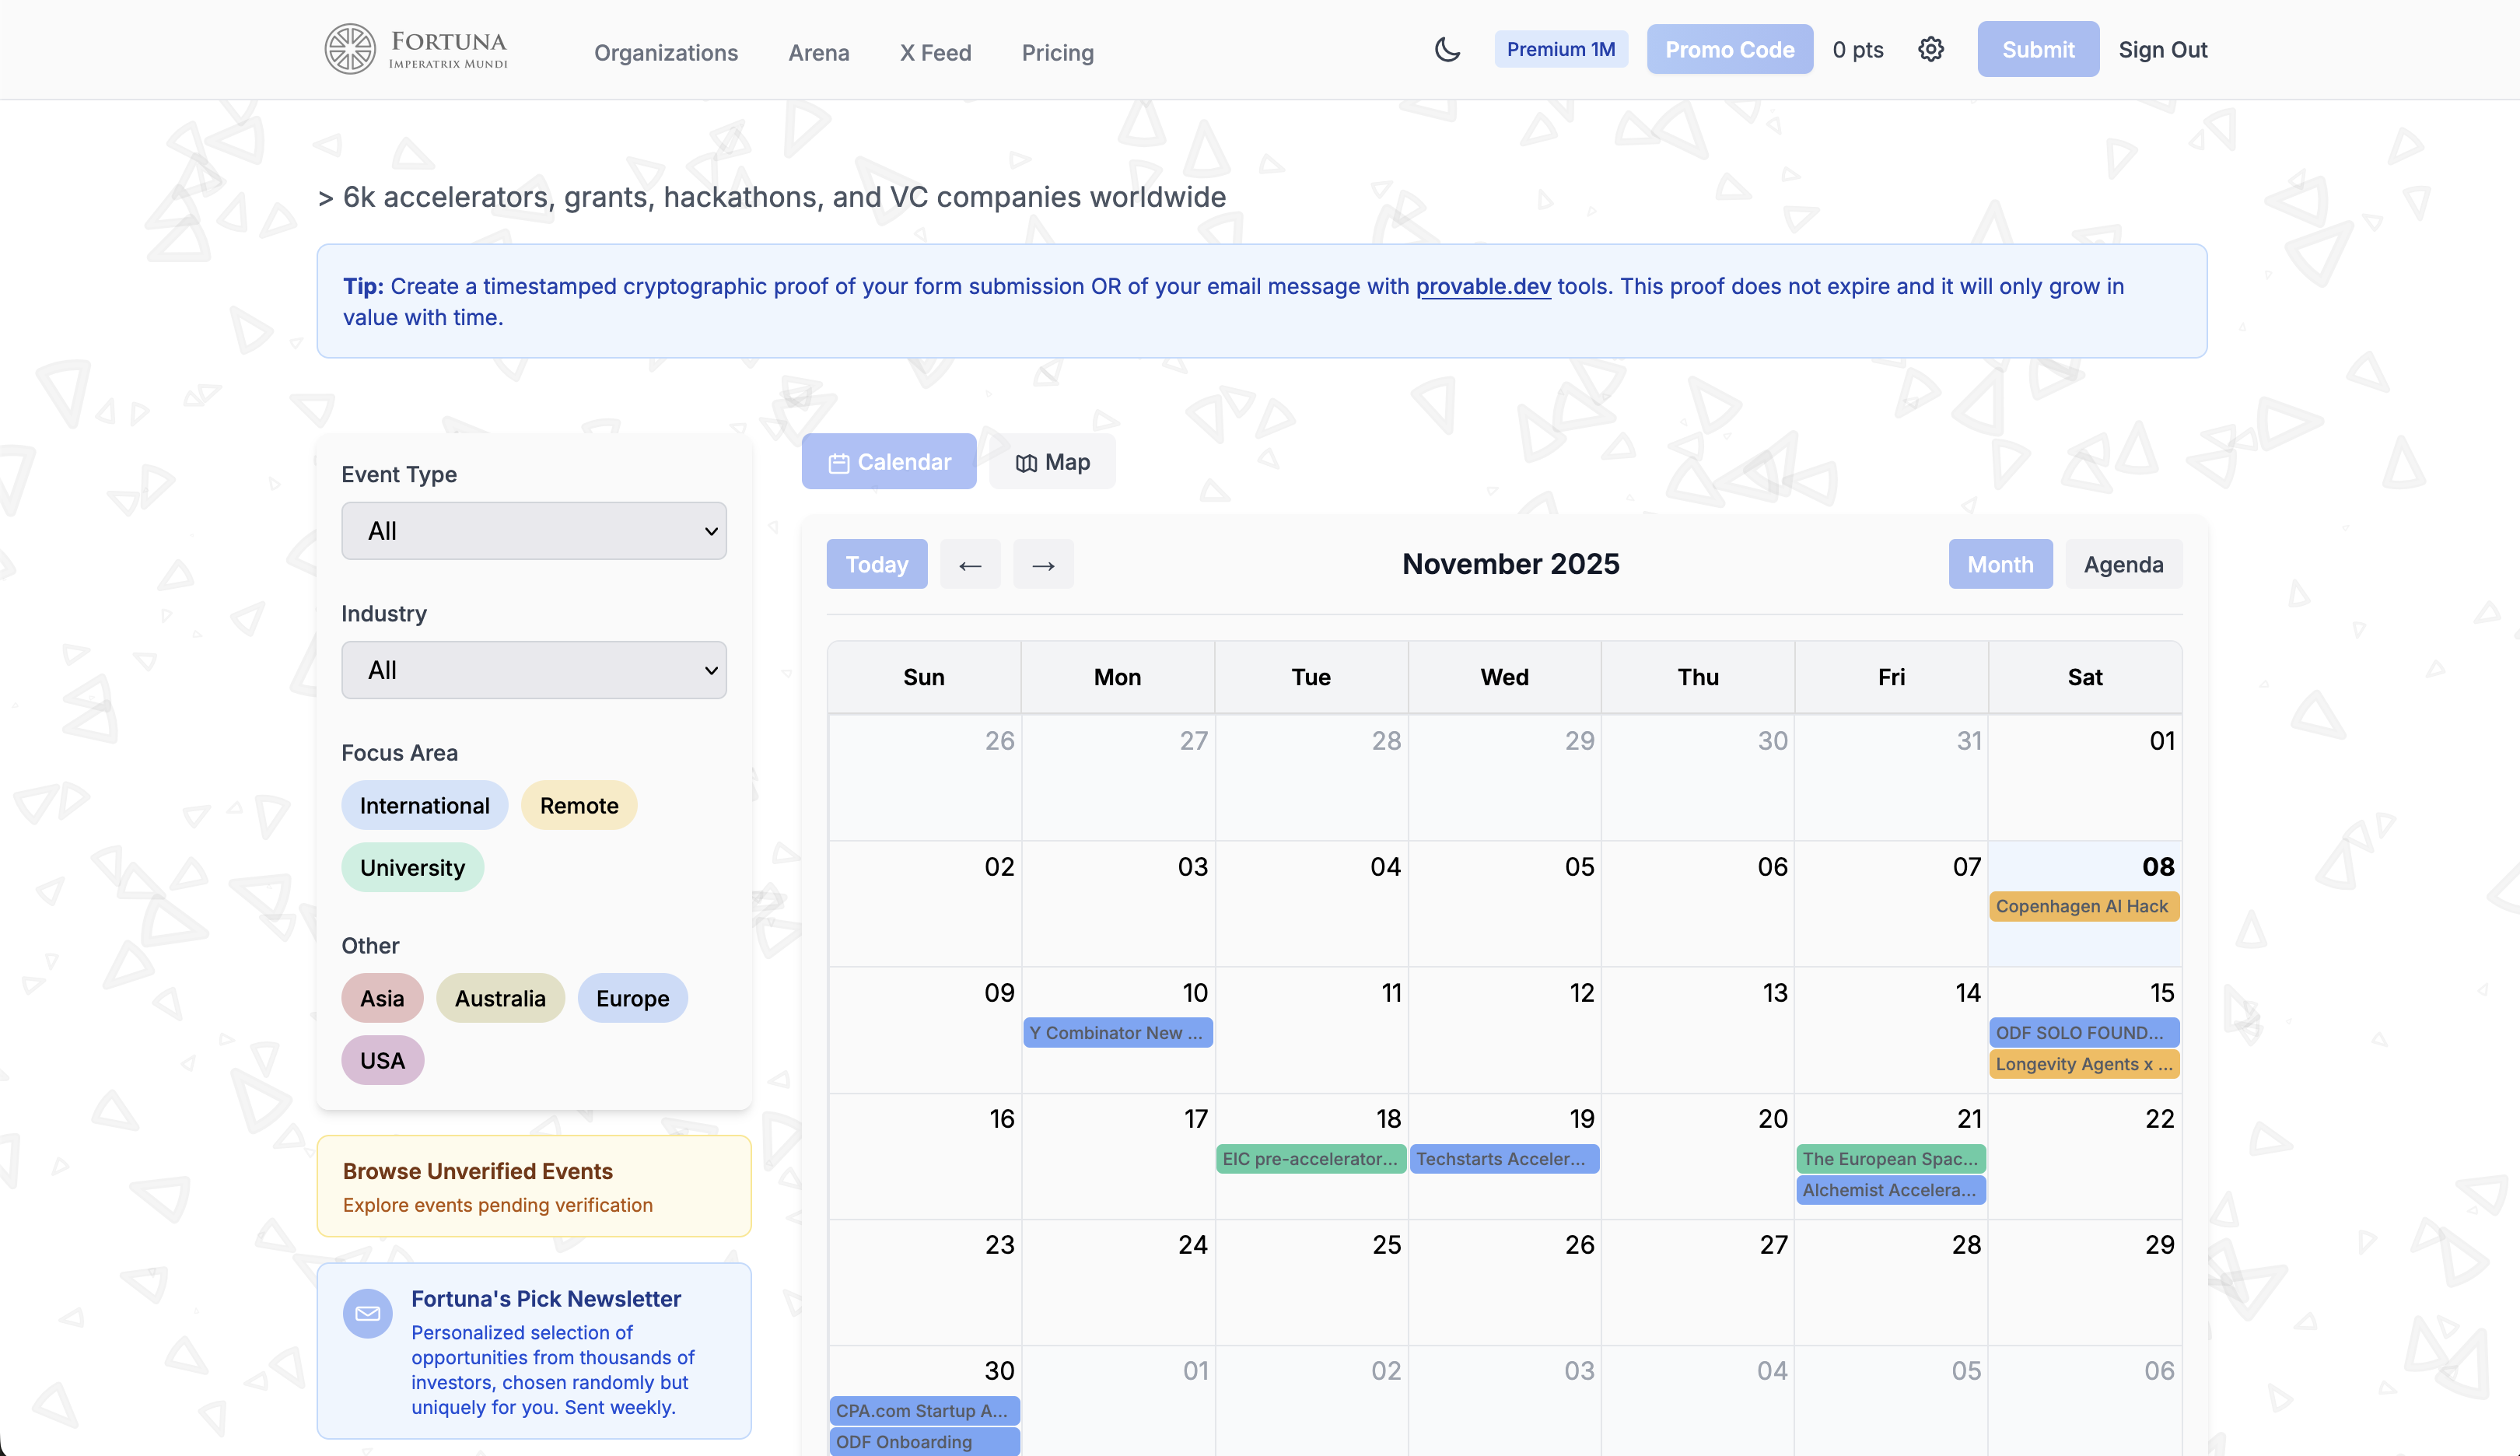Screen dimensions: 2520x1456
Task: Toggle the University focus area filter
Action: click(412, 867)
